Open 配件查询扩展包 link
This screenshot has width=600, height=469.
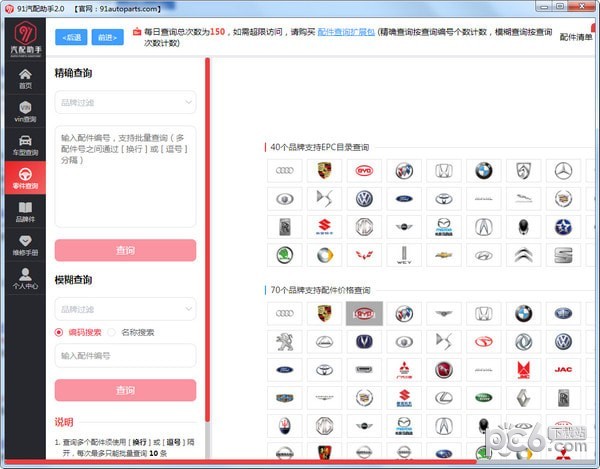[346, 32]
